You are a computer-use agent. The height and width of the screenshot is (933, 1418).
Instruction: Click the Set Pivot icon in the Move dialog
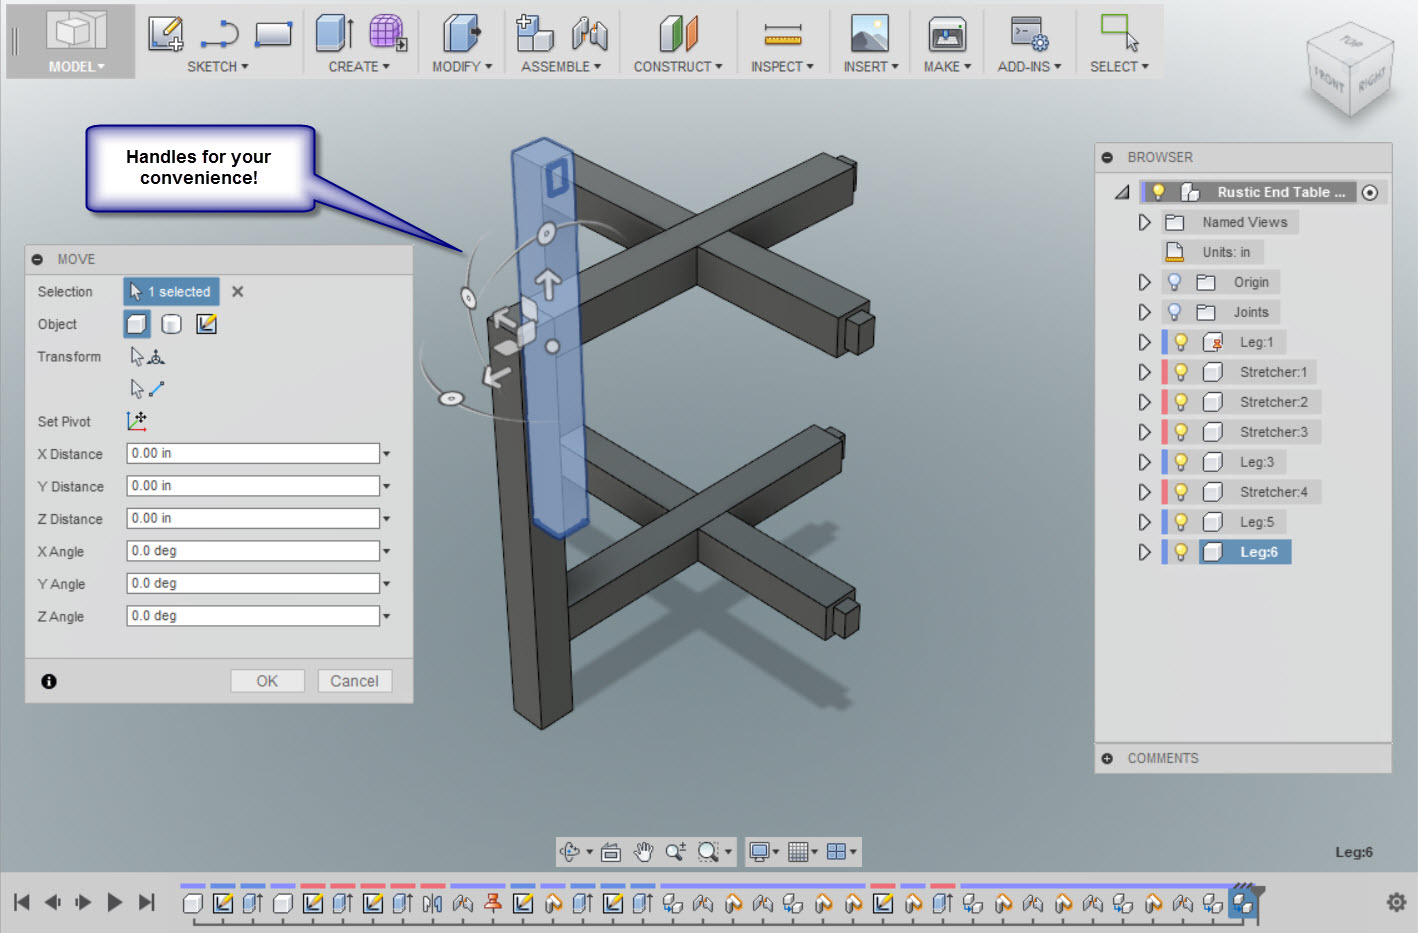(x=137, y=421)
